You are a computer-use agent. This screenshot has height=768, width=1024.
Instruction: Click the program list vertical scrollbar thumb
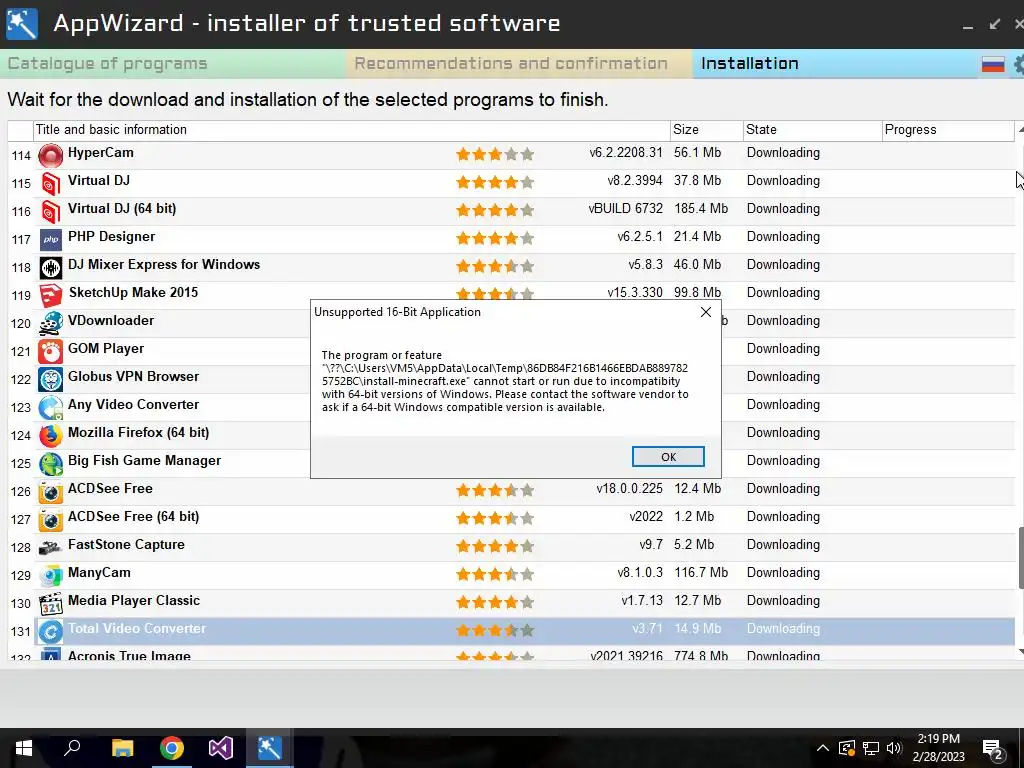point(1021,558)
